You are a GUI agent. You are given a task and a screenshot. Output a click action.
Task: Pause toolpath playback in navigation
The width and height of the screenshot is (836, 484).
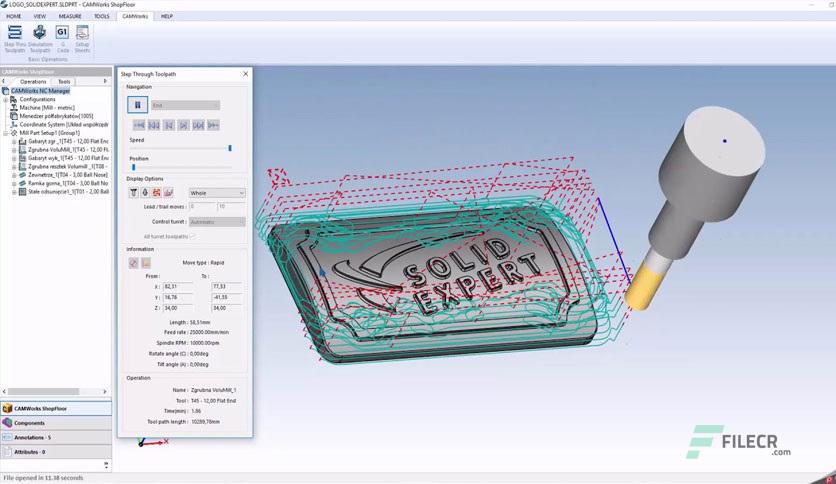138,105
